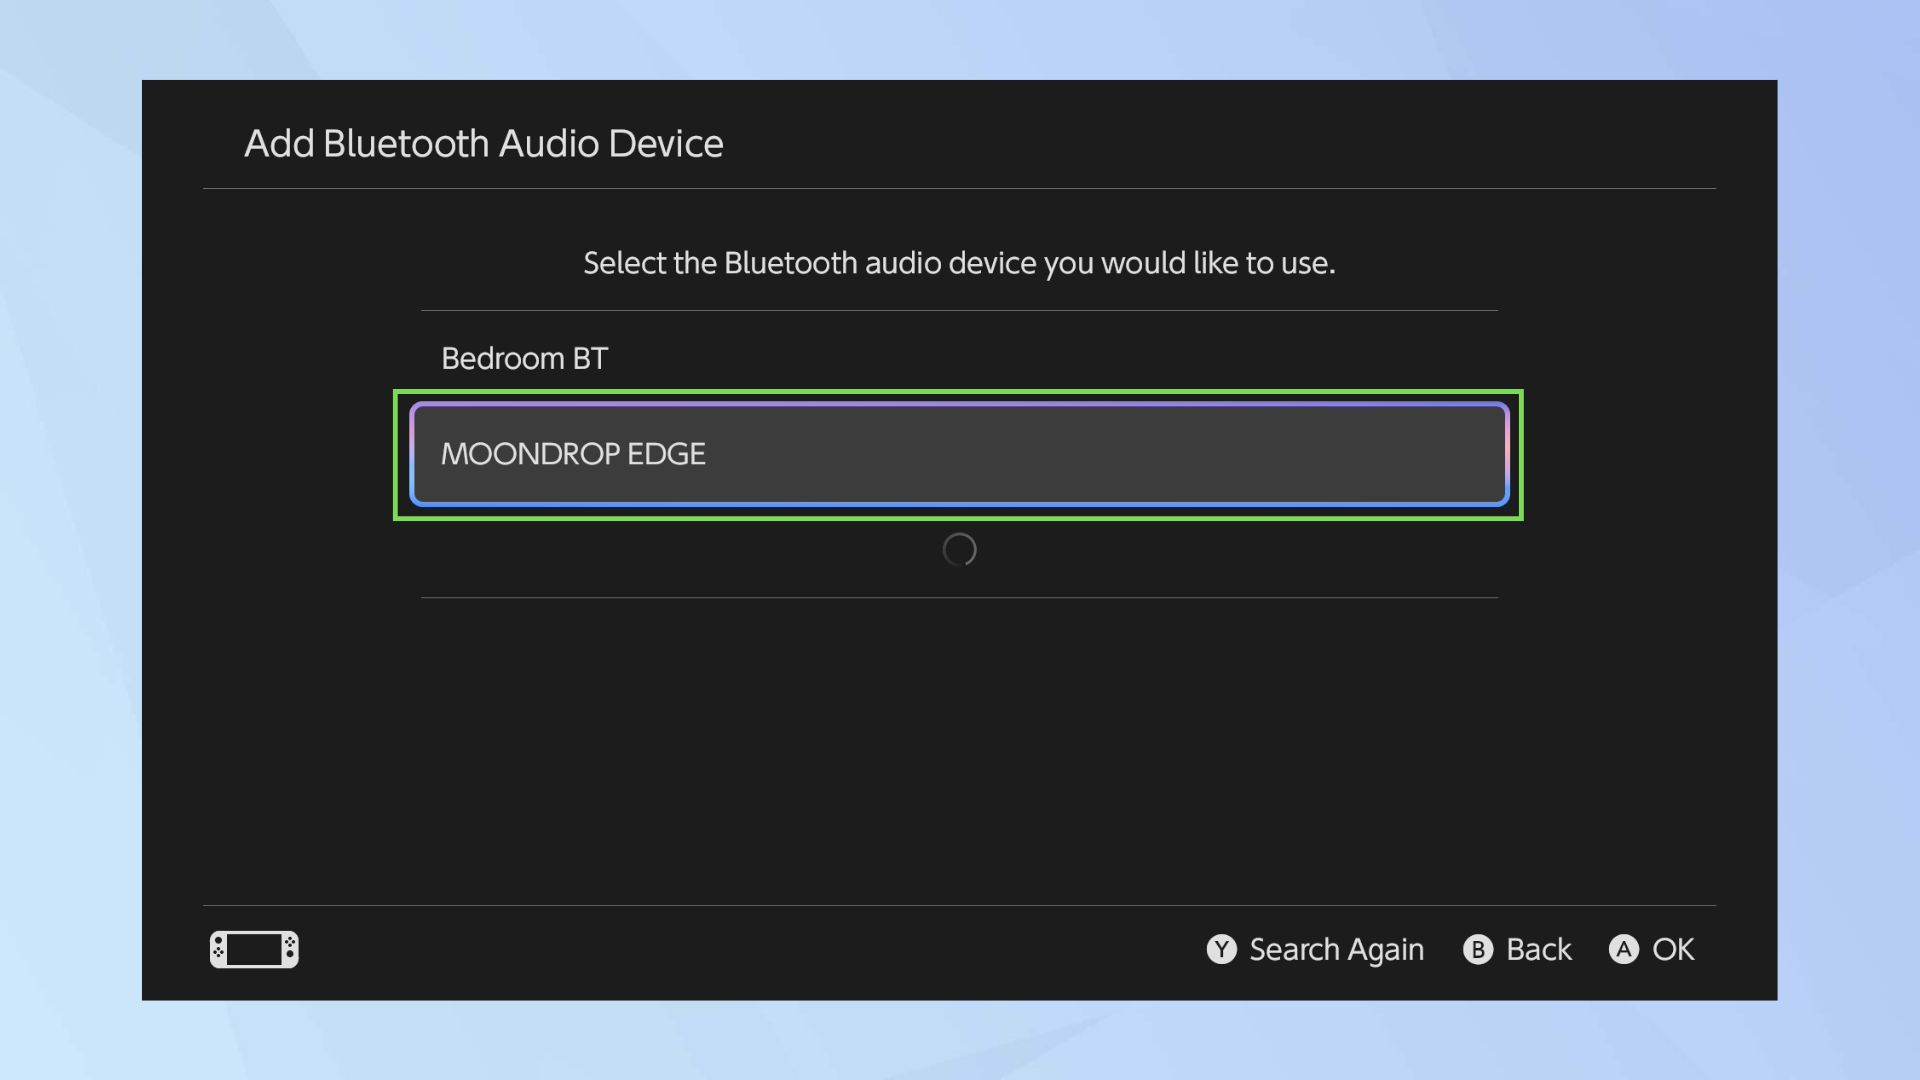
Task: Click the handheld console icon's screen
Action: tap(254, 949)
